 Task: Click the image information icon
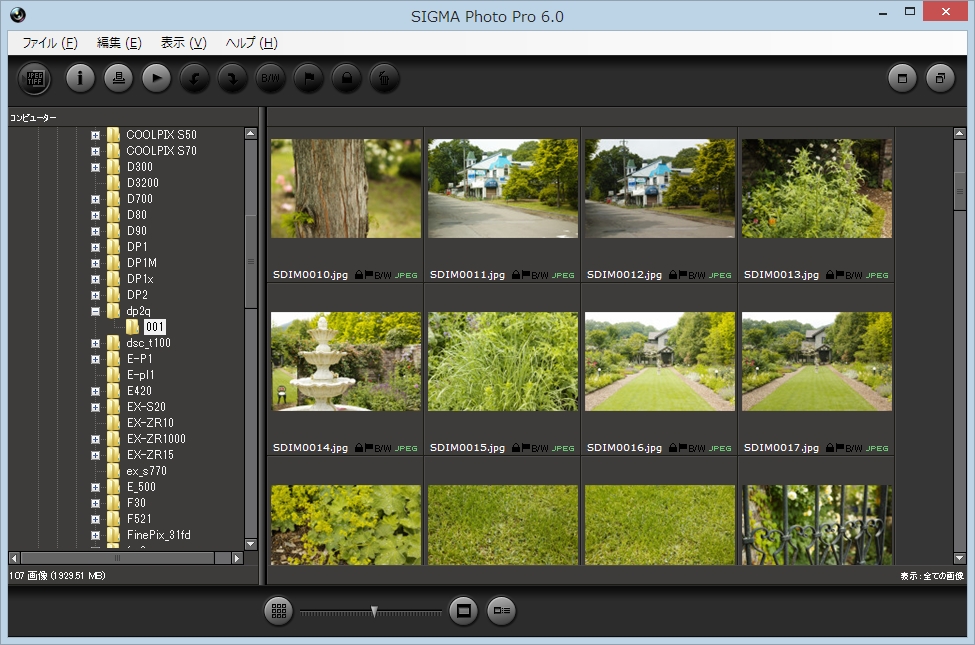80,79
